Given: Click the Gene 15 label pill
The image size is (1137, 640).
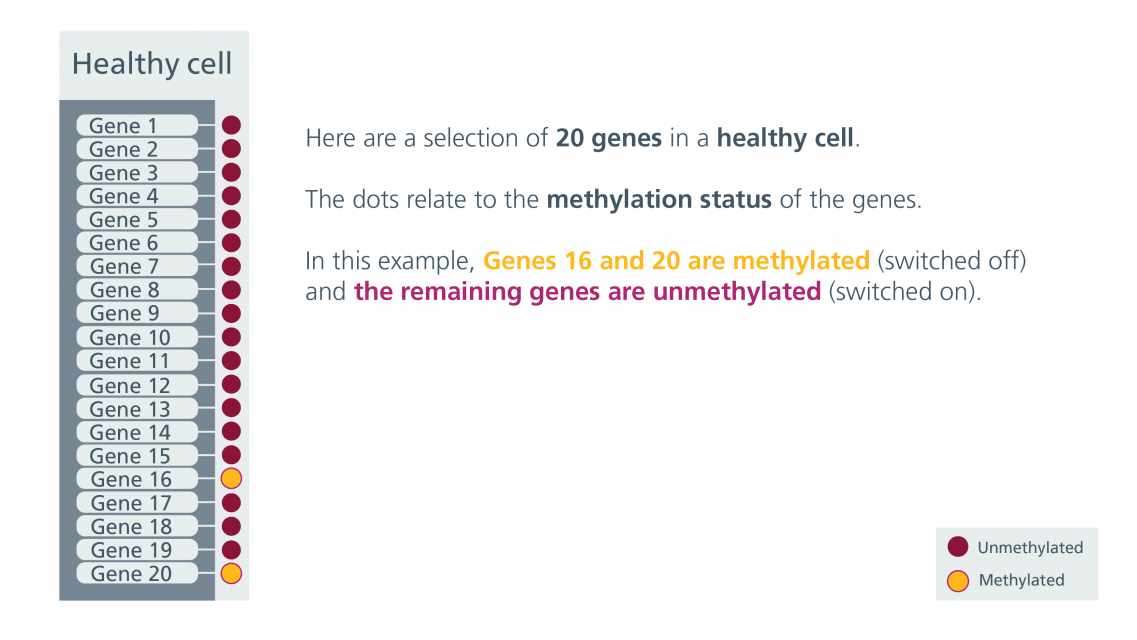Looking at the screenshot, I should point(137,456).
